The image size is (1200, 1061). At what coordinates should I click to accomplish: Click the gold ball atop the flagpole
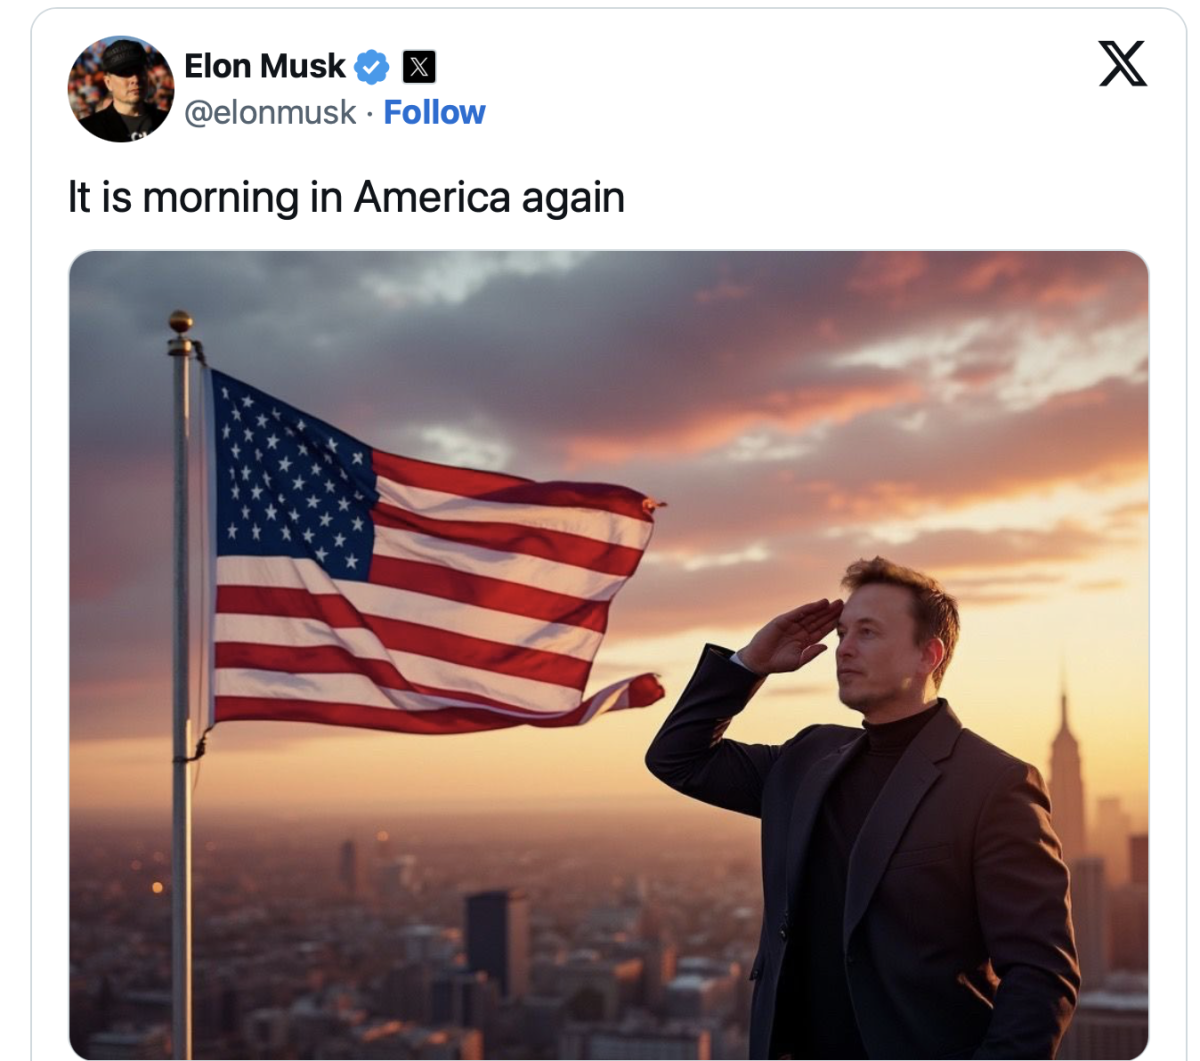(181, 321)
